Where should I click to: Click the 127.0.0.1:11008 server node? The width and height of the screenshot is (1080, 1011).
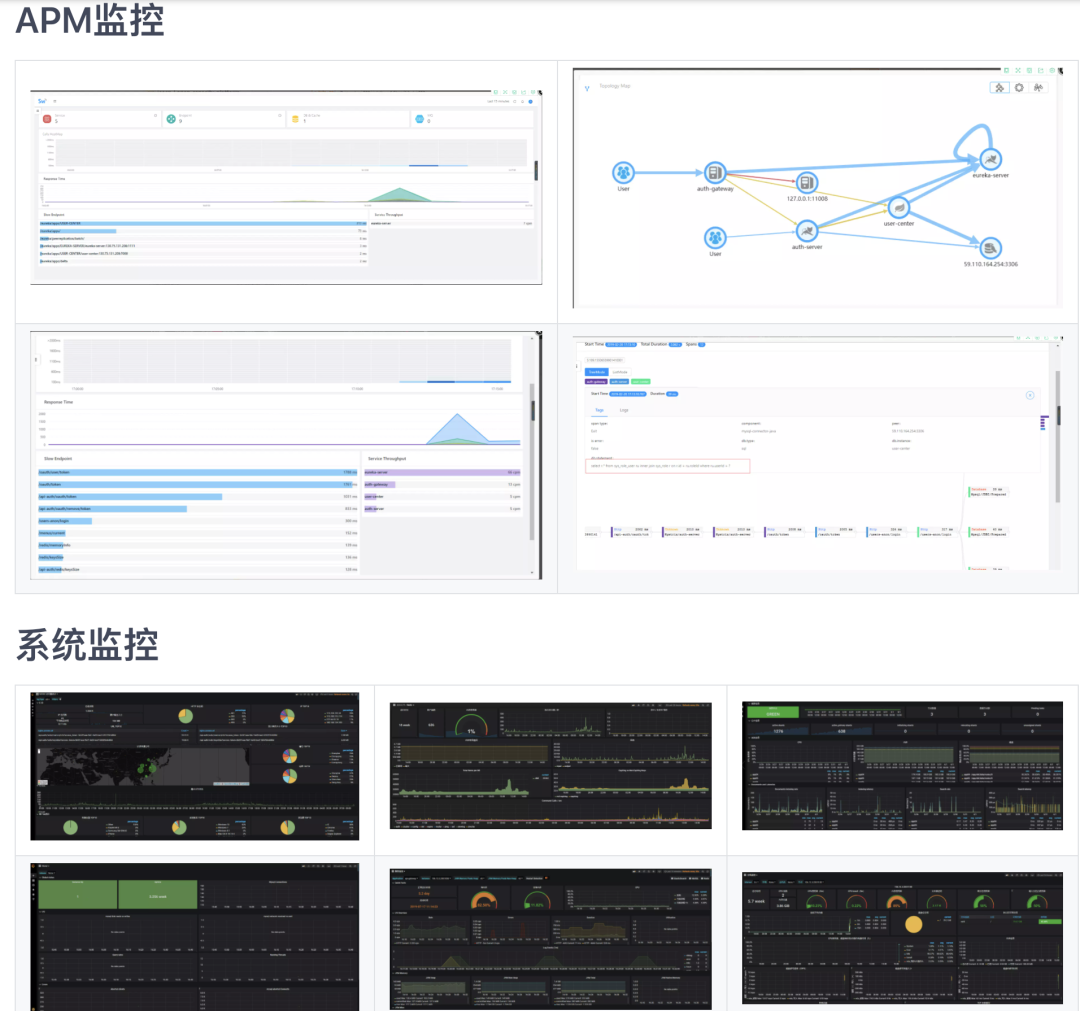pos(807,183)
